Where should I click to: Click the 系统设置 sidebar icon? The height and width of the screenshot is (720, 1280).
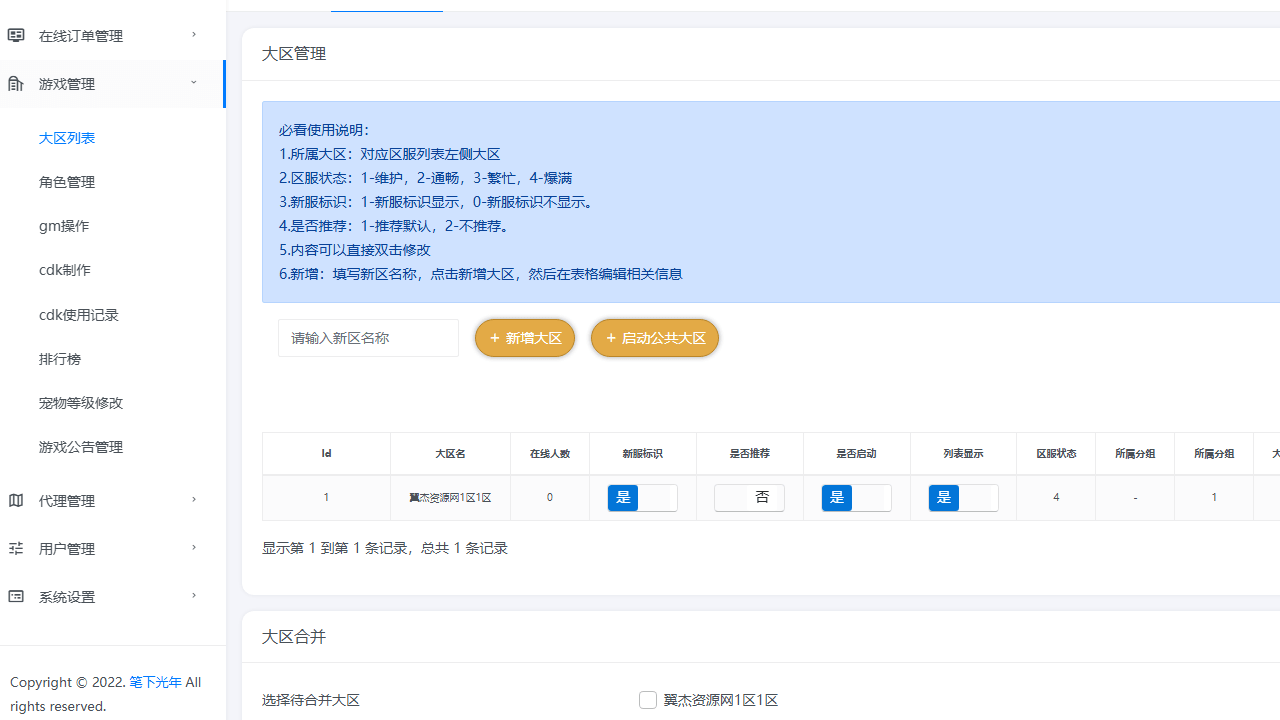(16, 596)
